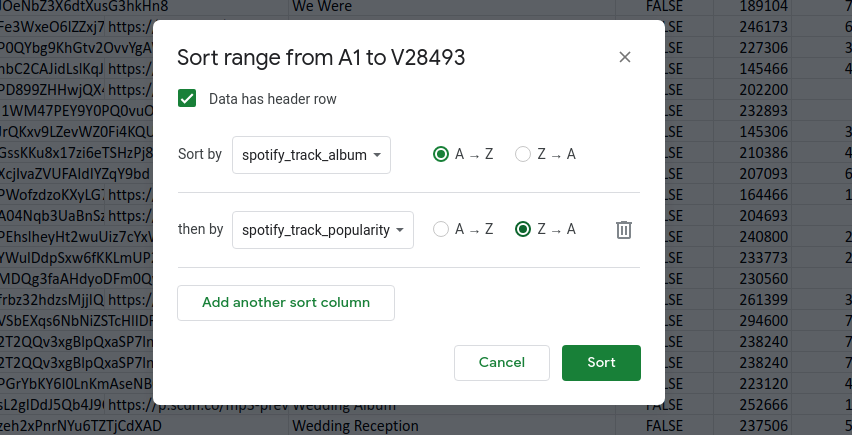Expand the then by spotify_track_popularity dropdown
The width and height of the screenshot is (852, 435).
tap(322, 230)
